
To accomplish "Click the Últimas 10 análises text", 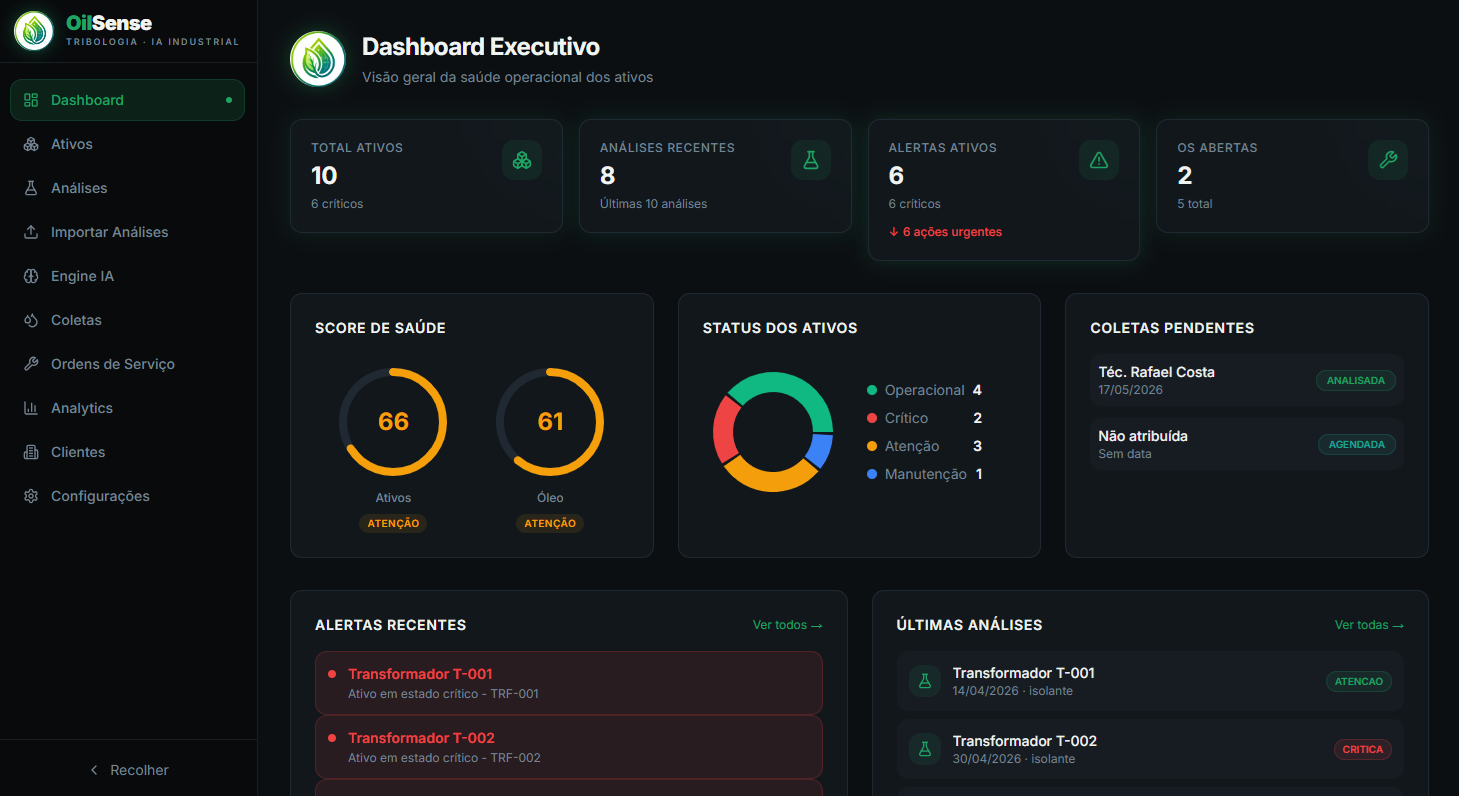I will [653, 204].
